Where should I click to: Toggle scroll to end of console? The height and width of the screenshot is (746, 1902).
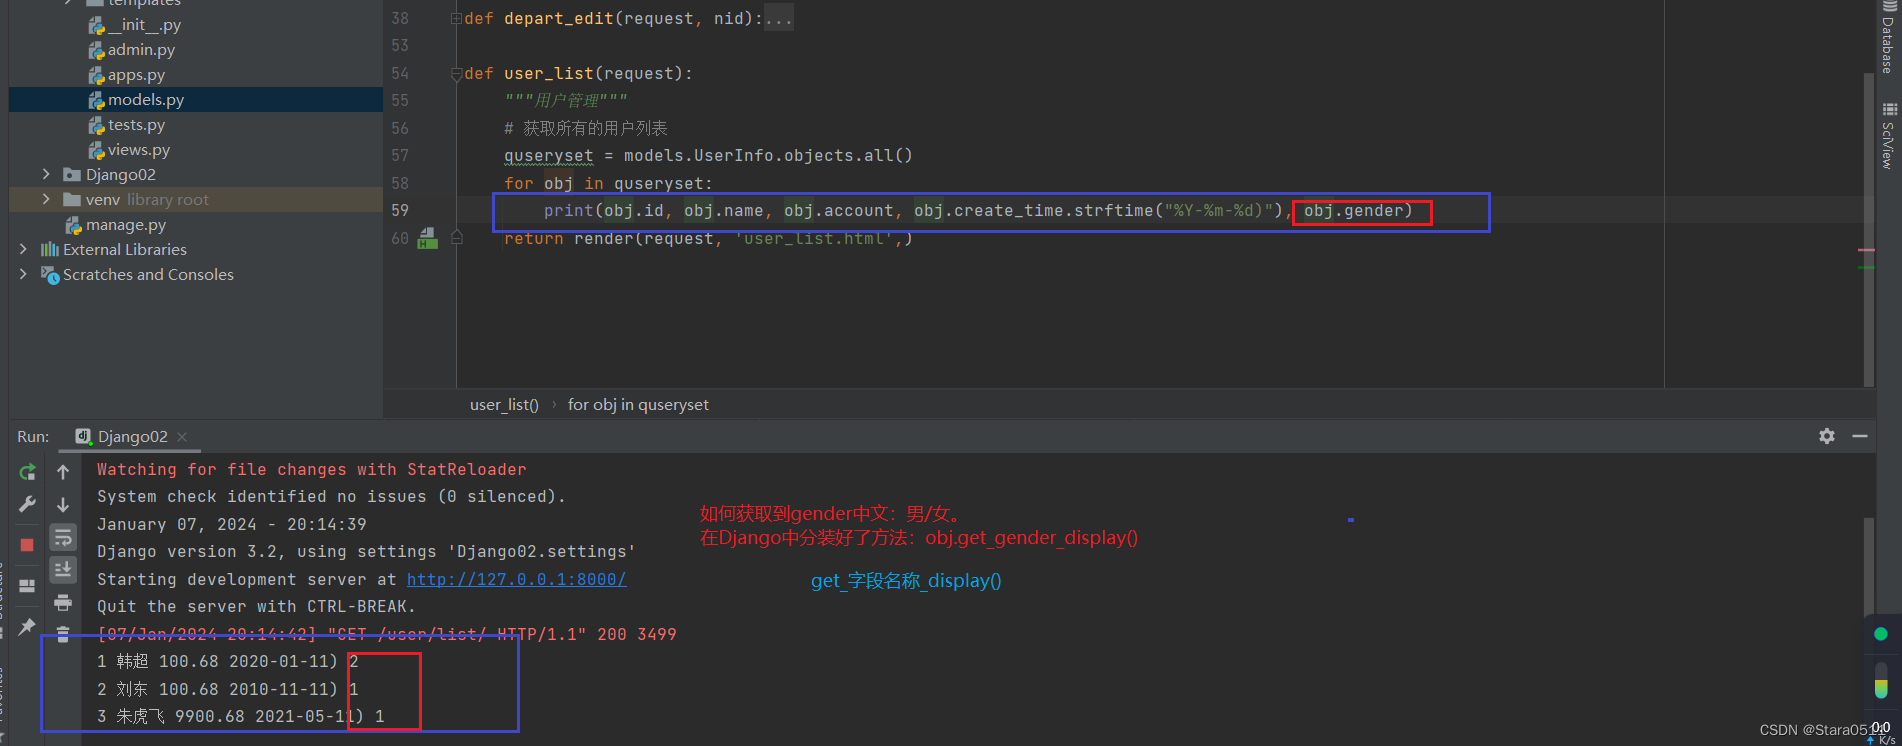point(63,569)
